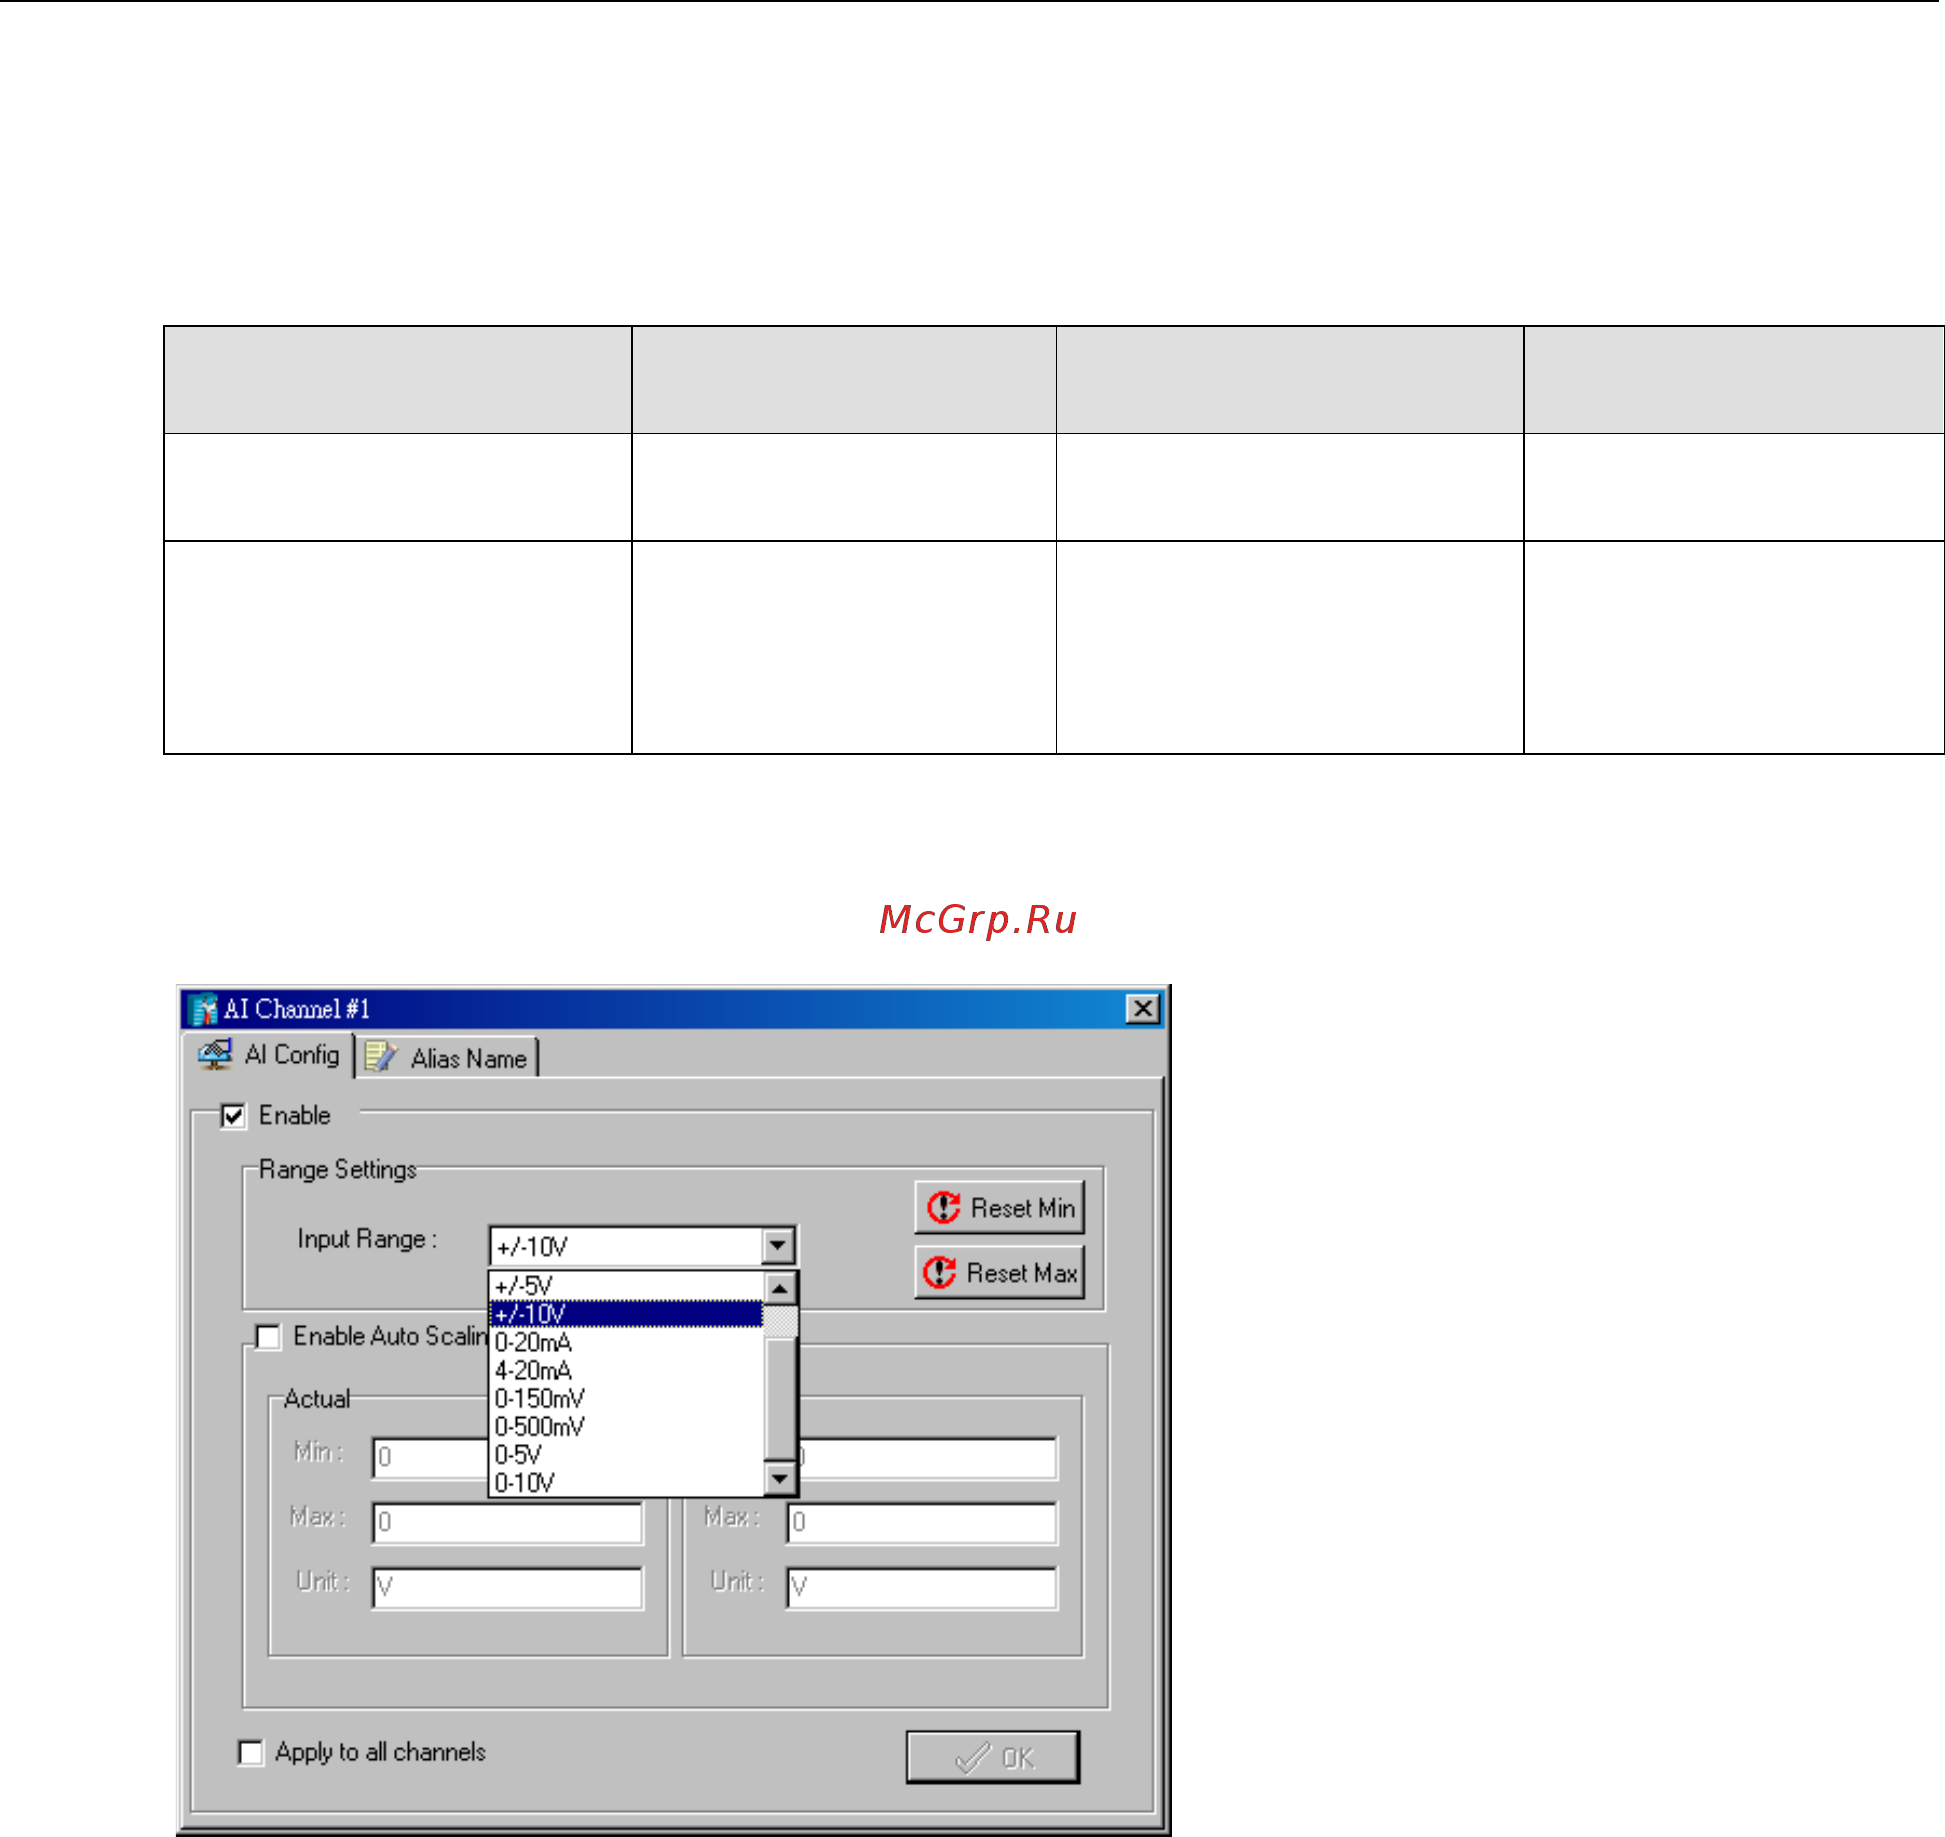Click the Reset Min button
This screenshot has height=1837, width=1945.
click(x=1000, y=1209)
